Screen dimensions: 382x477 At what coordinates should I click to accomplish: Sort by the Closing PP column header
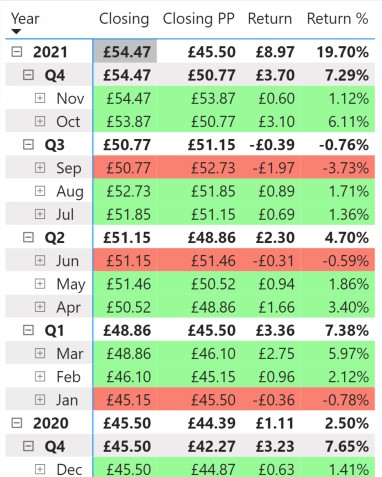(199, 18)
